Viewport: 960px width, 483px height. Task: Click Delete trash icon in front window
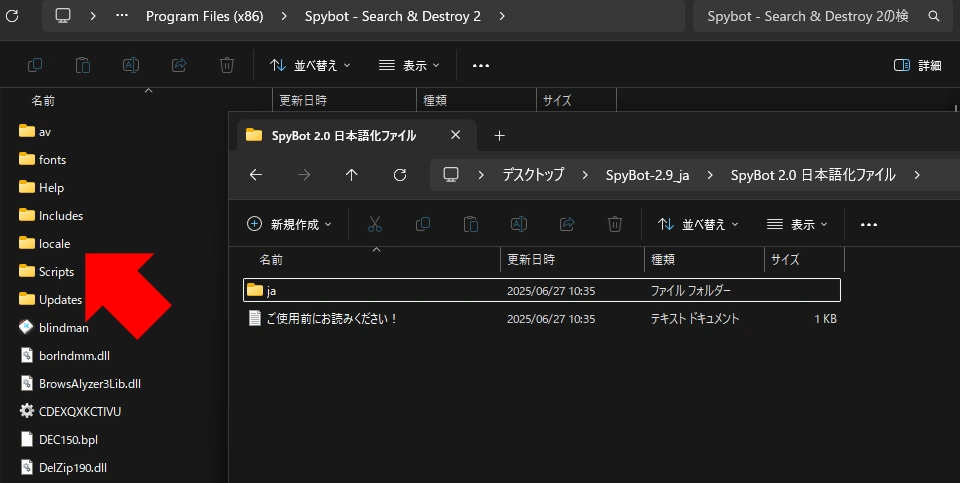[615, 224]
